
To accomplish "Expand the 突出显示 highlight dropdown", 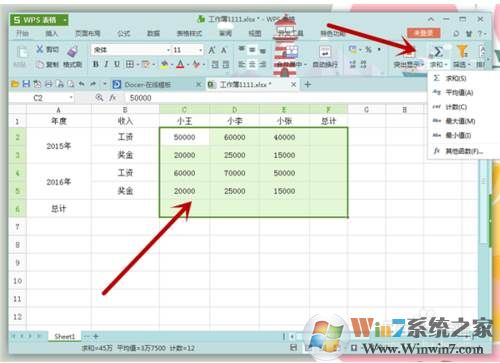I will [x=409, y=64].
